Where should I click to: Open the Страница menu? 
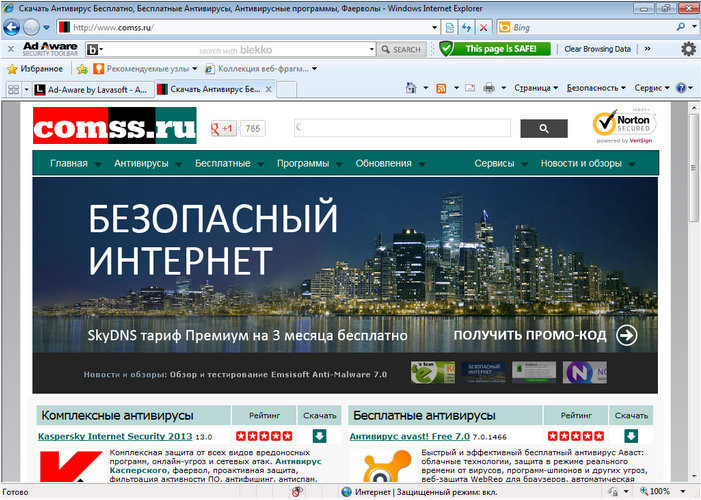(x=536, y=88)
